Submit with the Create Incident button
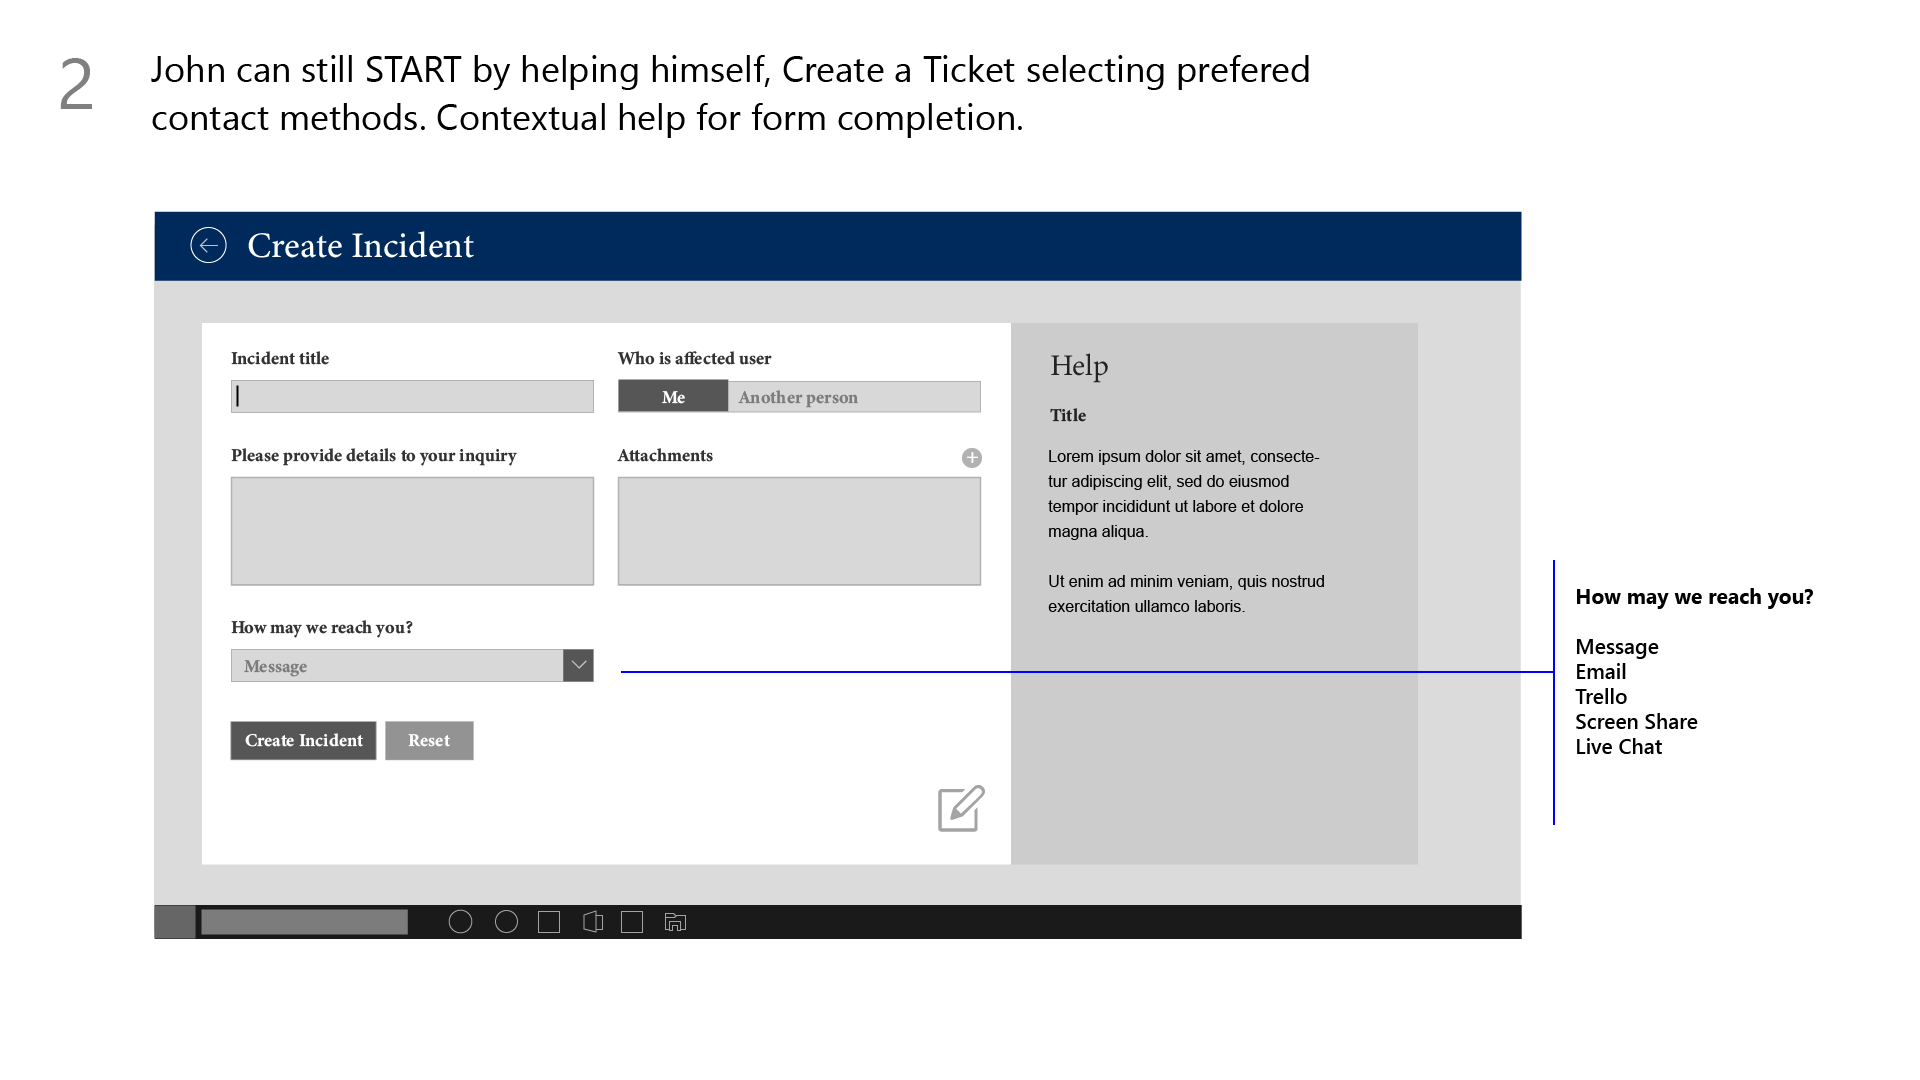The image size is (1920, 1080). coord(303,741)
